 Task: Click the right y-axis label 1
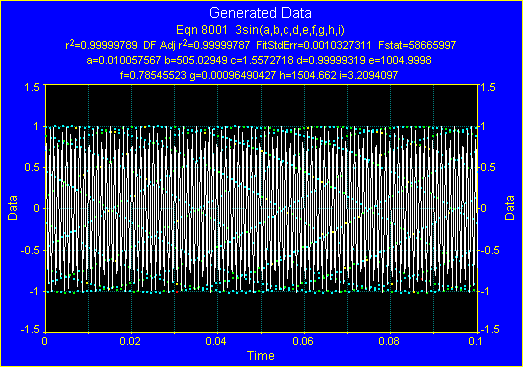pos(482,126)
